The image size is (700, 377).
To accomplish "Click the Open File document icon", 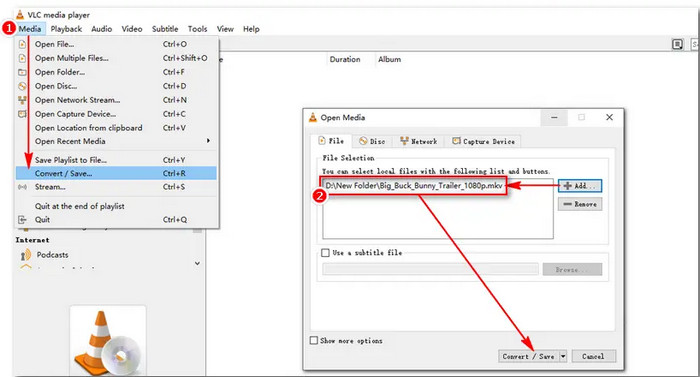I will [22, 44].
